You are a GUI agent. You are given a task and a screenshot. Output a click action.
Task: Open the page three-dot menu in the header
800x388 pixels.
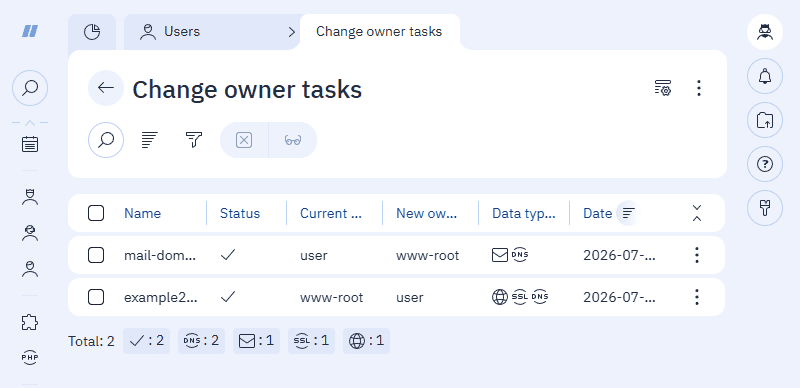coord(699,88)
